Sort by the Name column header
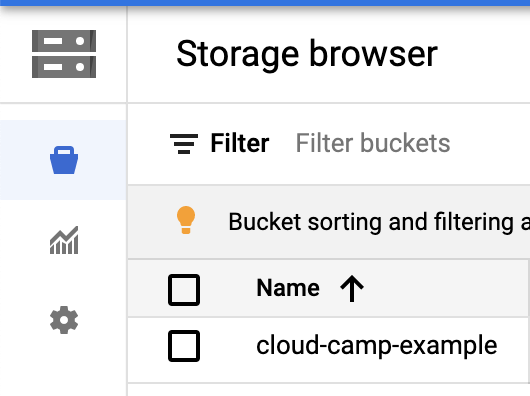Viewport: 530px width, 396px height. coord(288,288)
